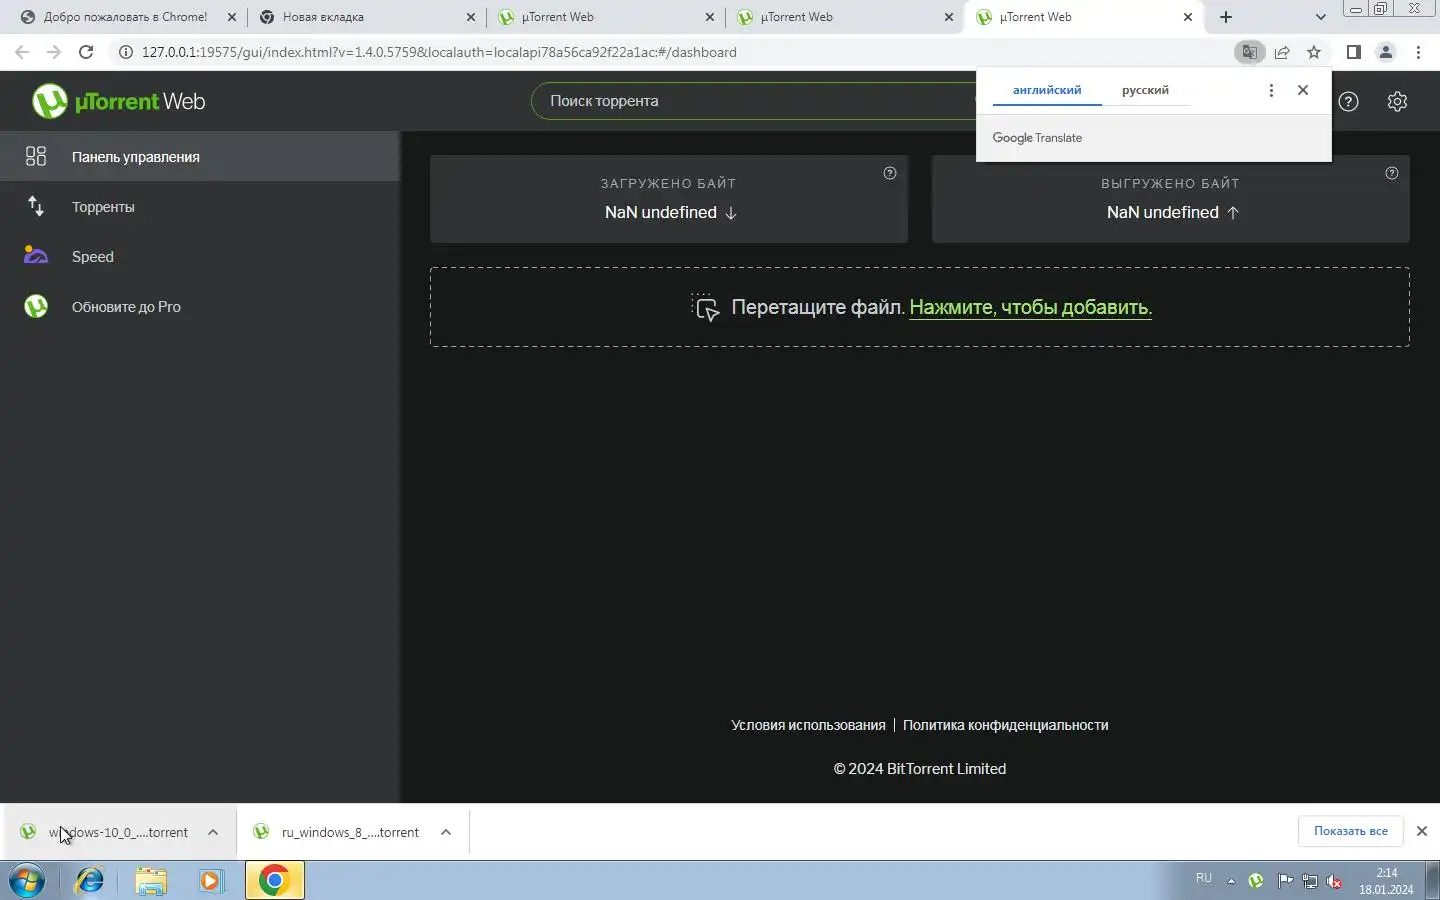Click the Поиск торрента search field
Viewport: 1440px width, 900px height.
click(x=755, y=101)
